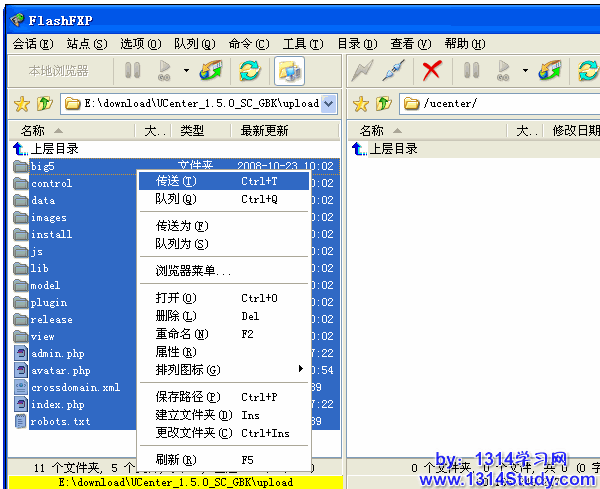The image size is (600, 489).
Task: Choose 传送 from the context menu
Action: (176, 181)
